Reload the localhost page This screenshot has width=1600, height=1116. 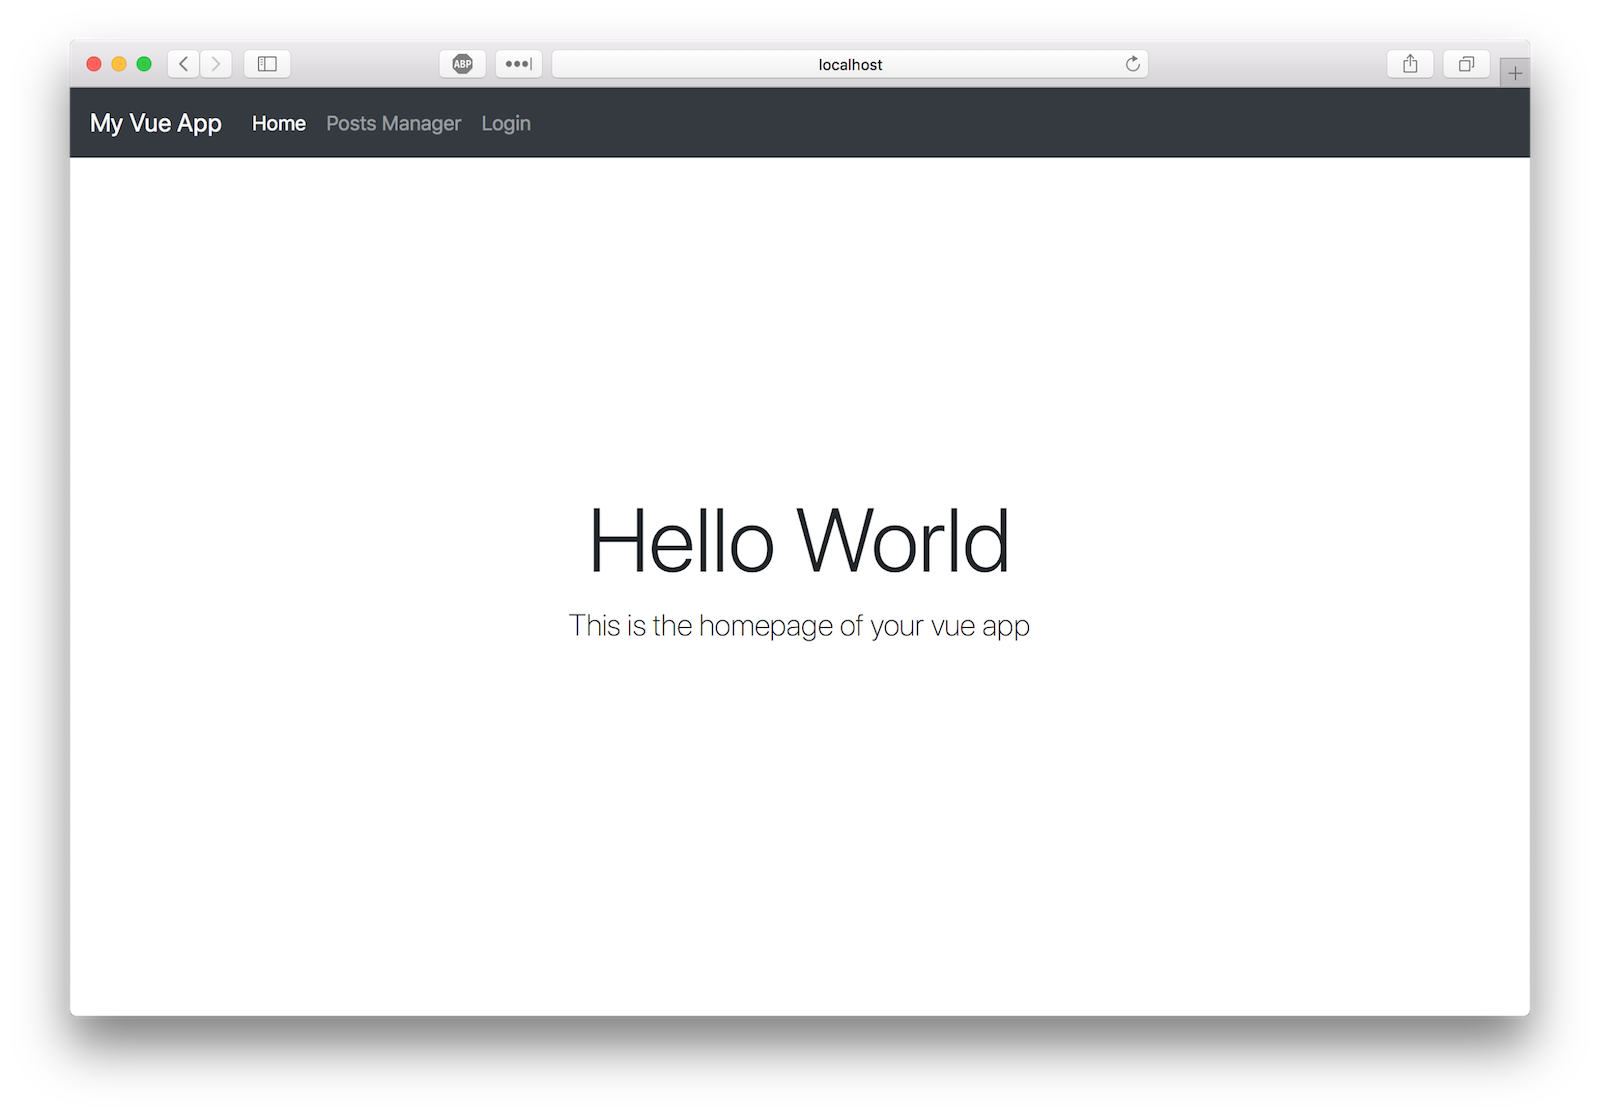point(1131,63)
